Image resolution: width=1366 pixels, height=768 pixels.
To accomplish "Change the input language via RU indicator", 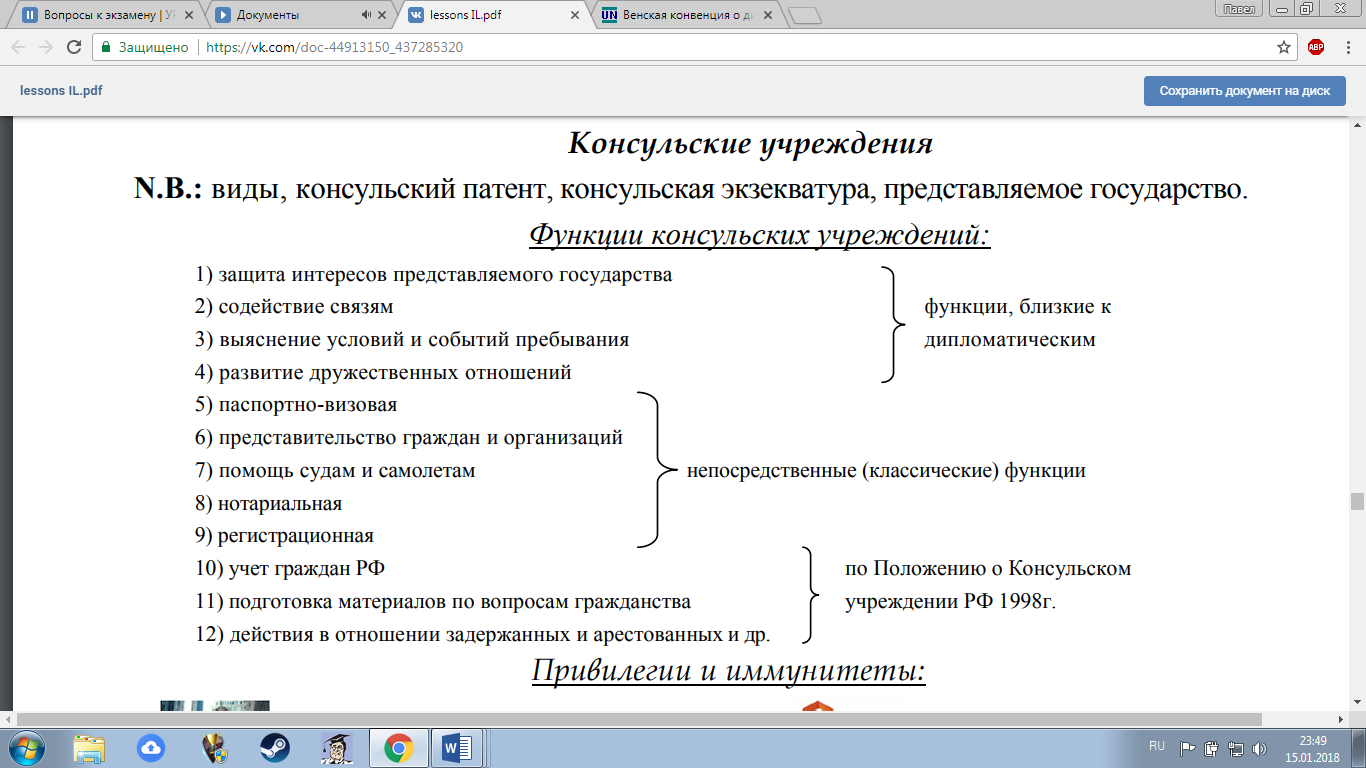I will (1157, 746).
